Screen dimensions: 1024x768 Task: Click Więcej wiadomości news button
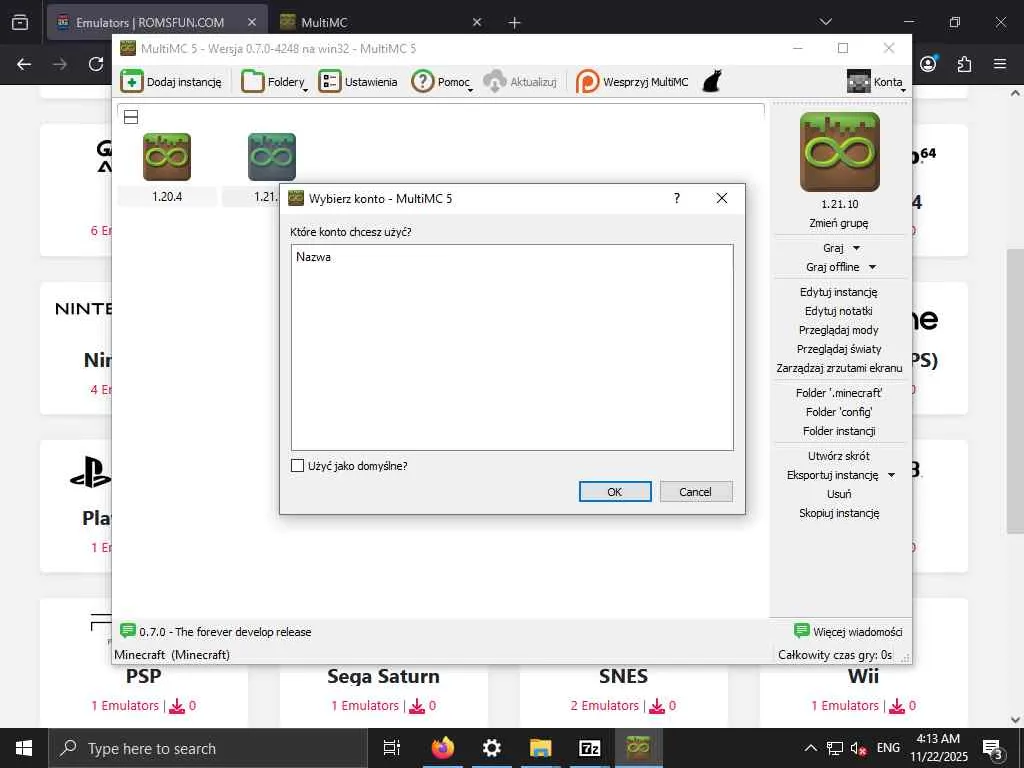click(x=848, y=632)
